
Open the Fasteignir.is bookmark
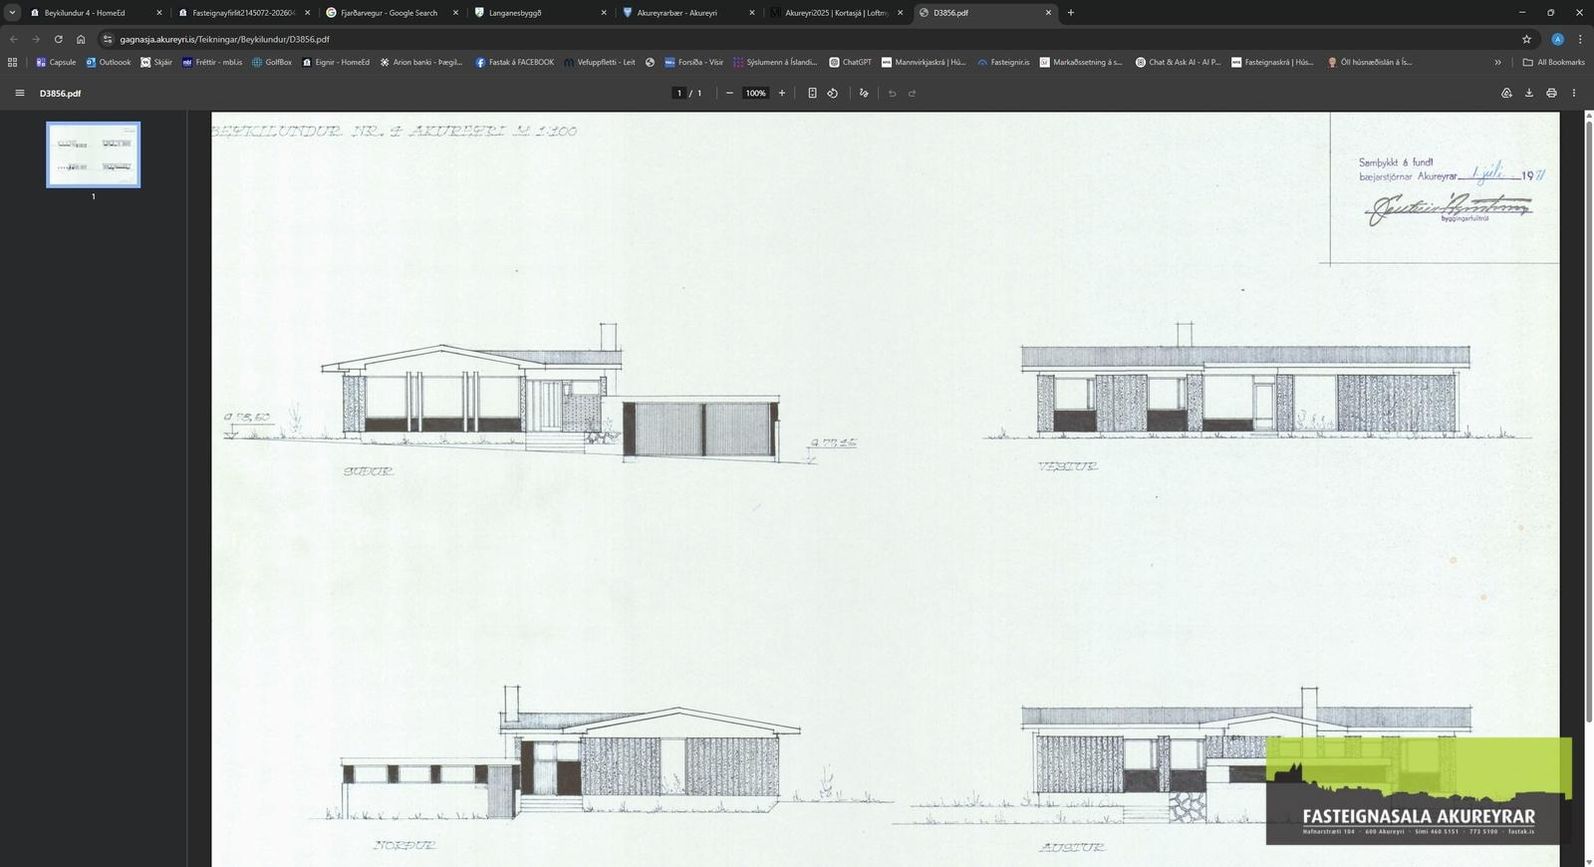[1003, 62]
